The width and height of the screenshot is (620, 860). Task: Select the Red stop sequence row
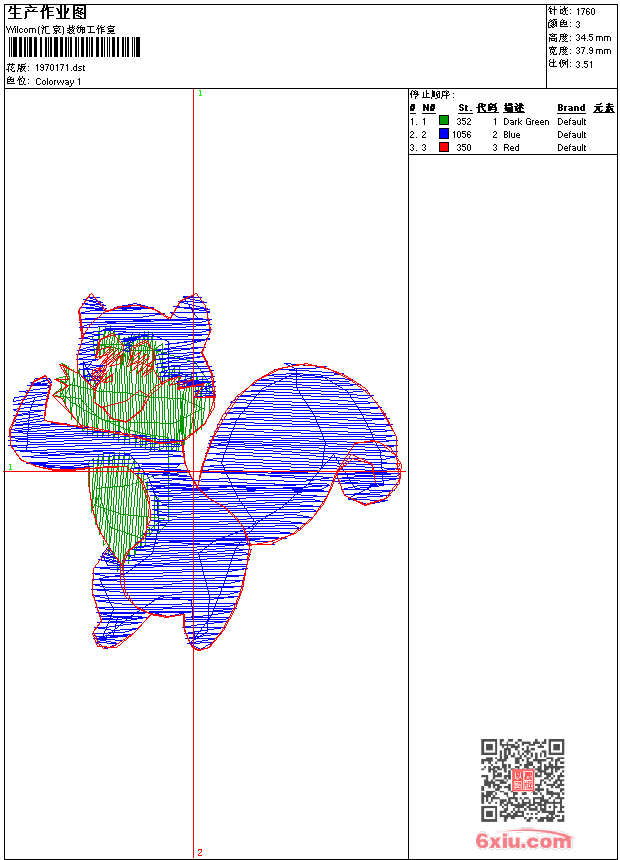coord(512,148)
